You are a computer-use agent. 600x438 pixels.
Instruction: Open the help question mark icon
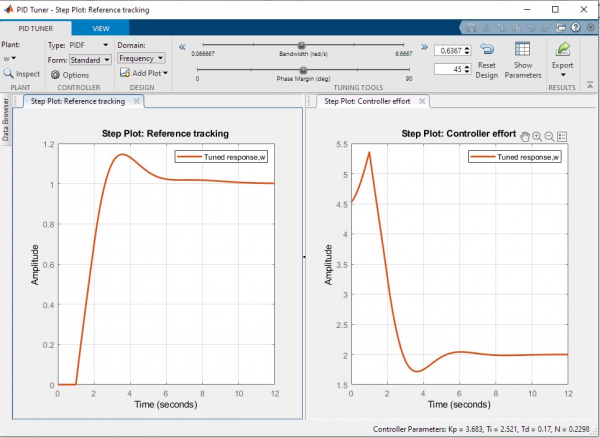(x=576, y=27)
